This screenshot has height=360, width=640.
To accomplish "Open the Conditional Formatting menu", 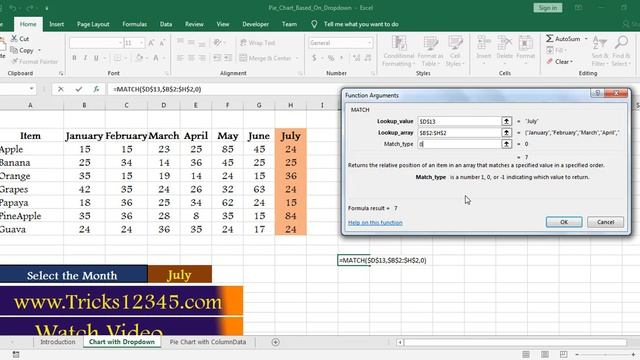I will click(x=399, y=51).
